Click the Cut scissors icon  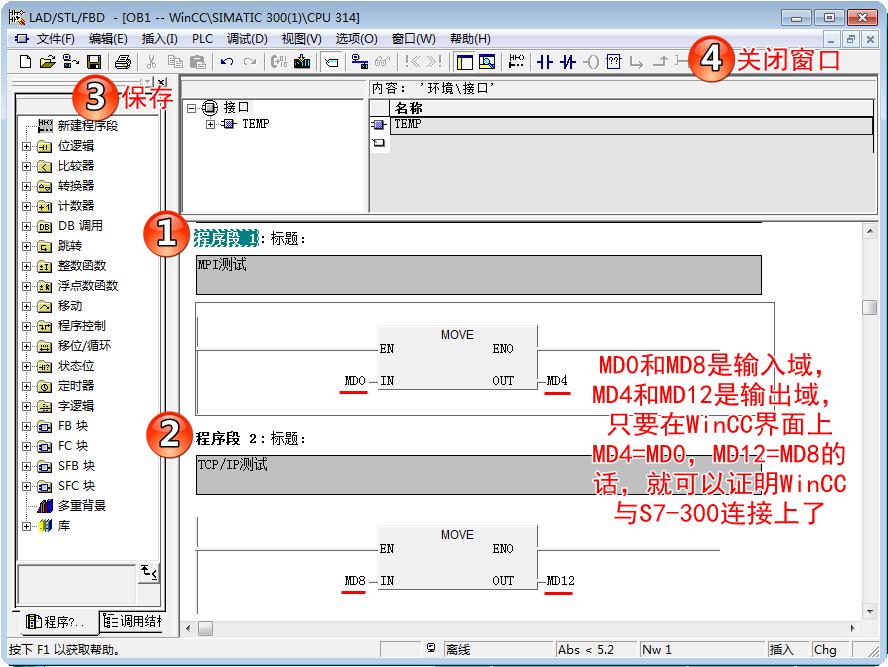151,61
